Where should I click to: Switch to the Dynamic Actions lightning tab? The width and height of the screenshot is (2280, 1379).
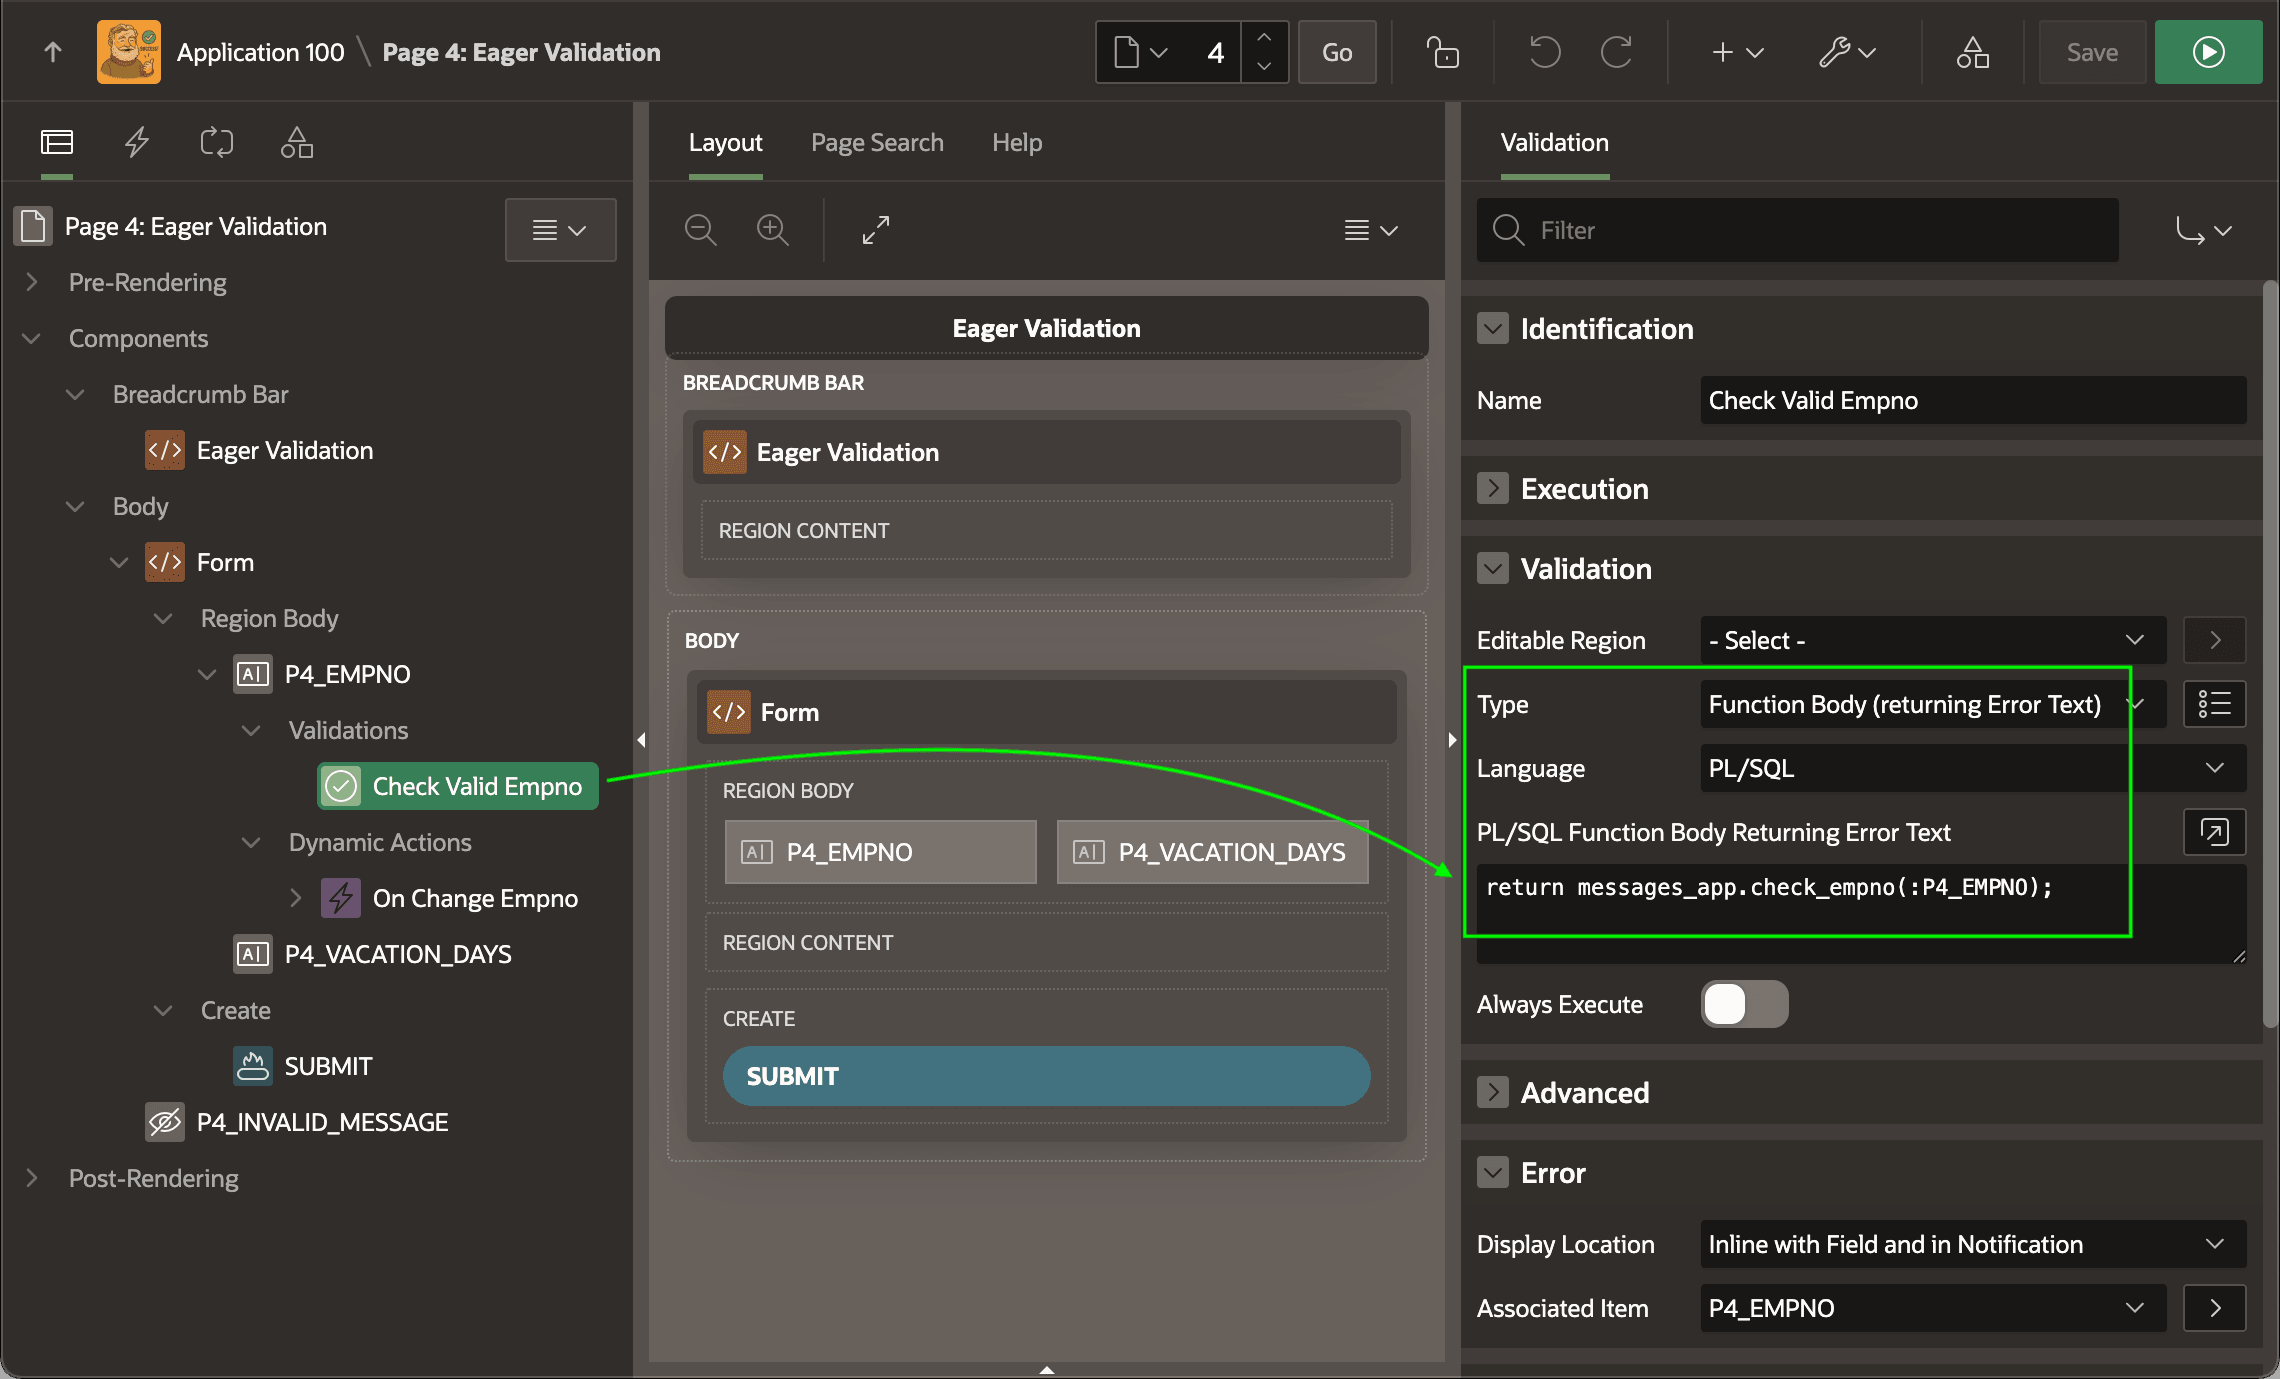click(x=137, y=142)
